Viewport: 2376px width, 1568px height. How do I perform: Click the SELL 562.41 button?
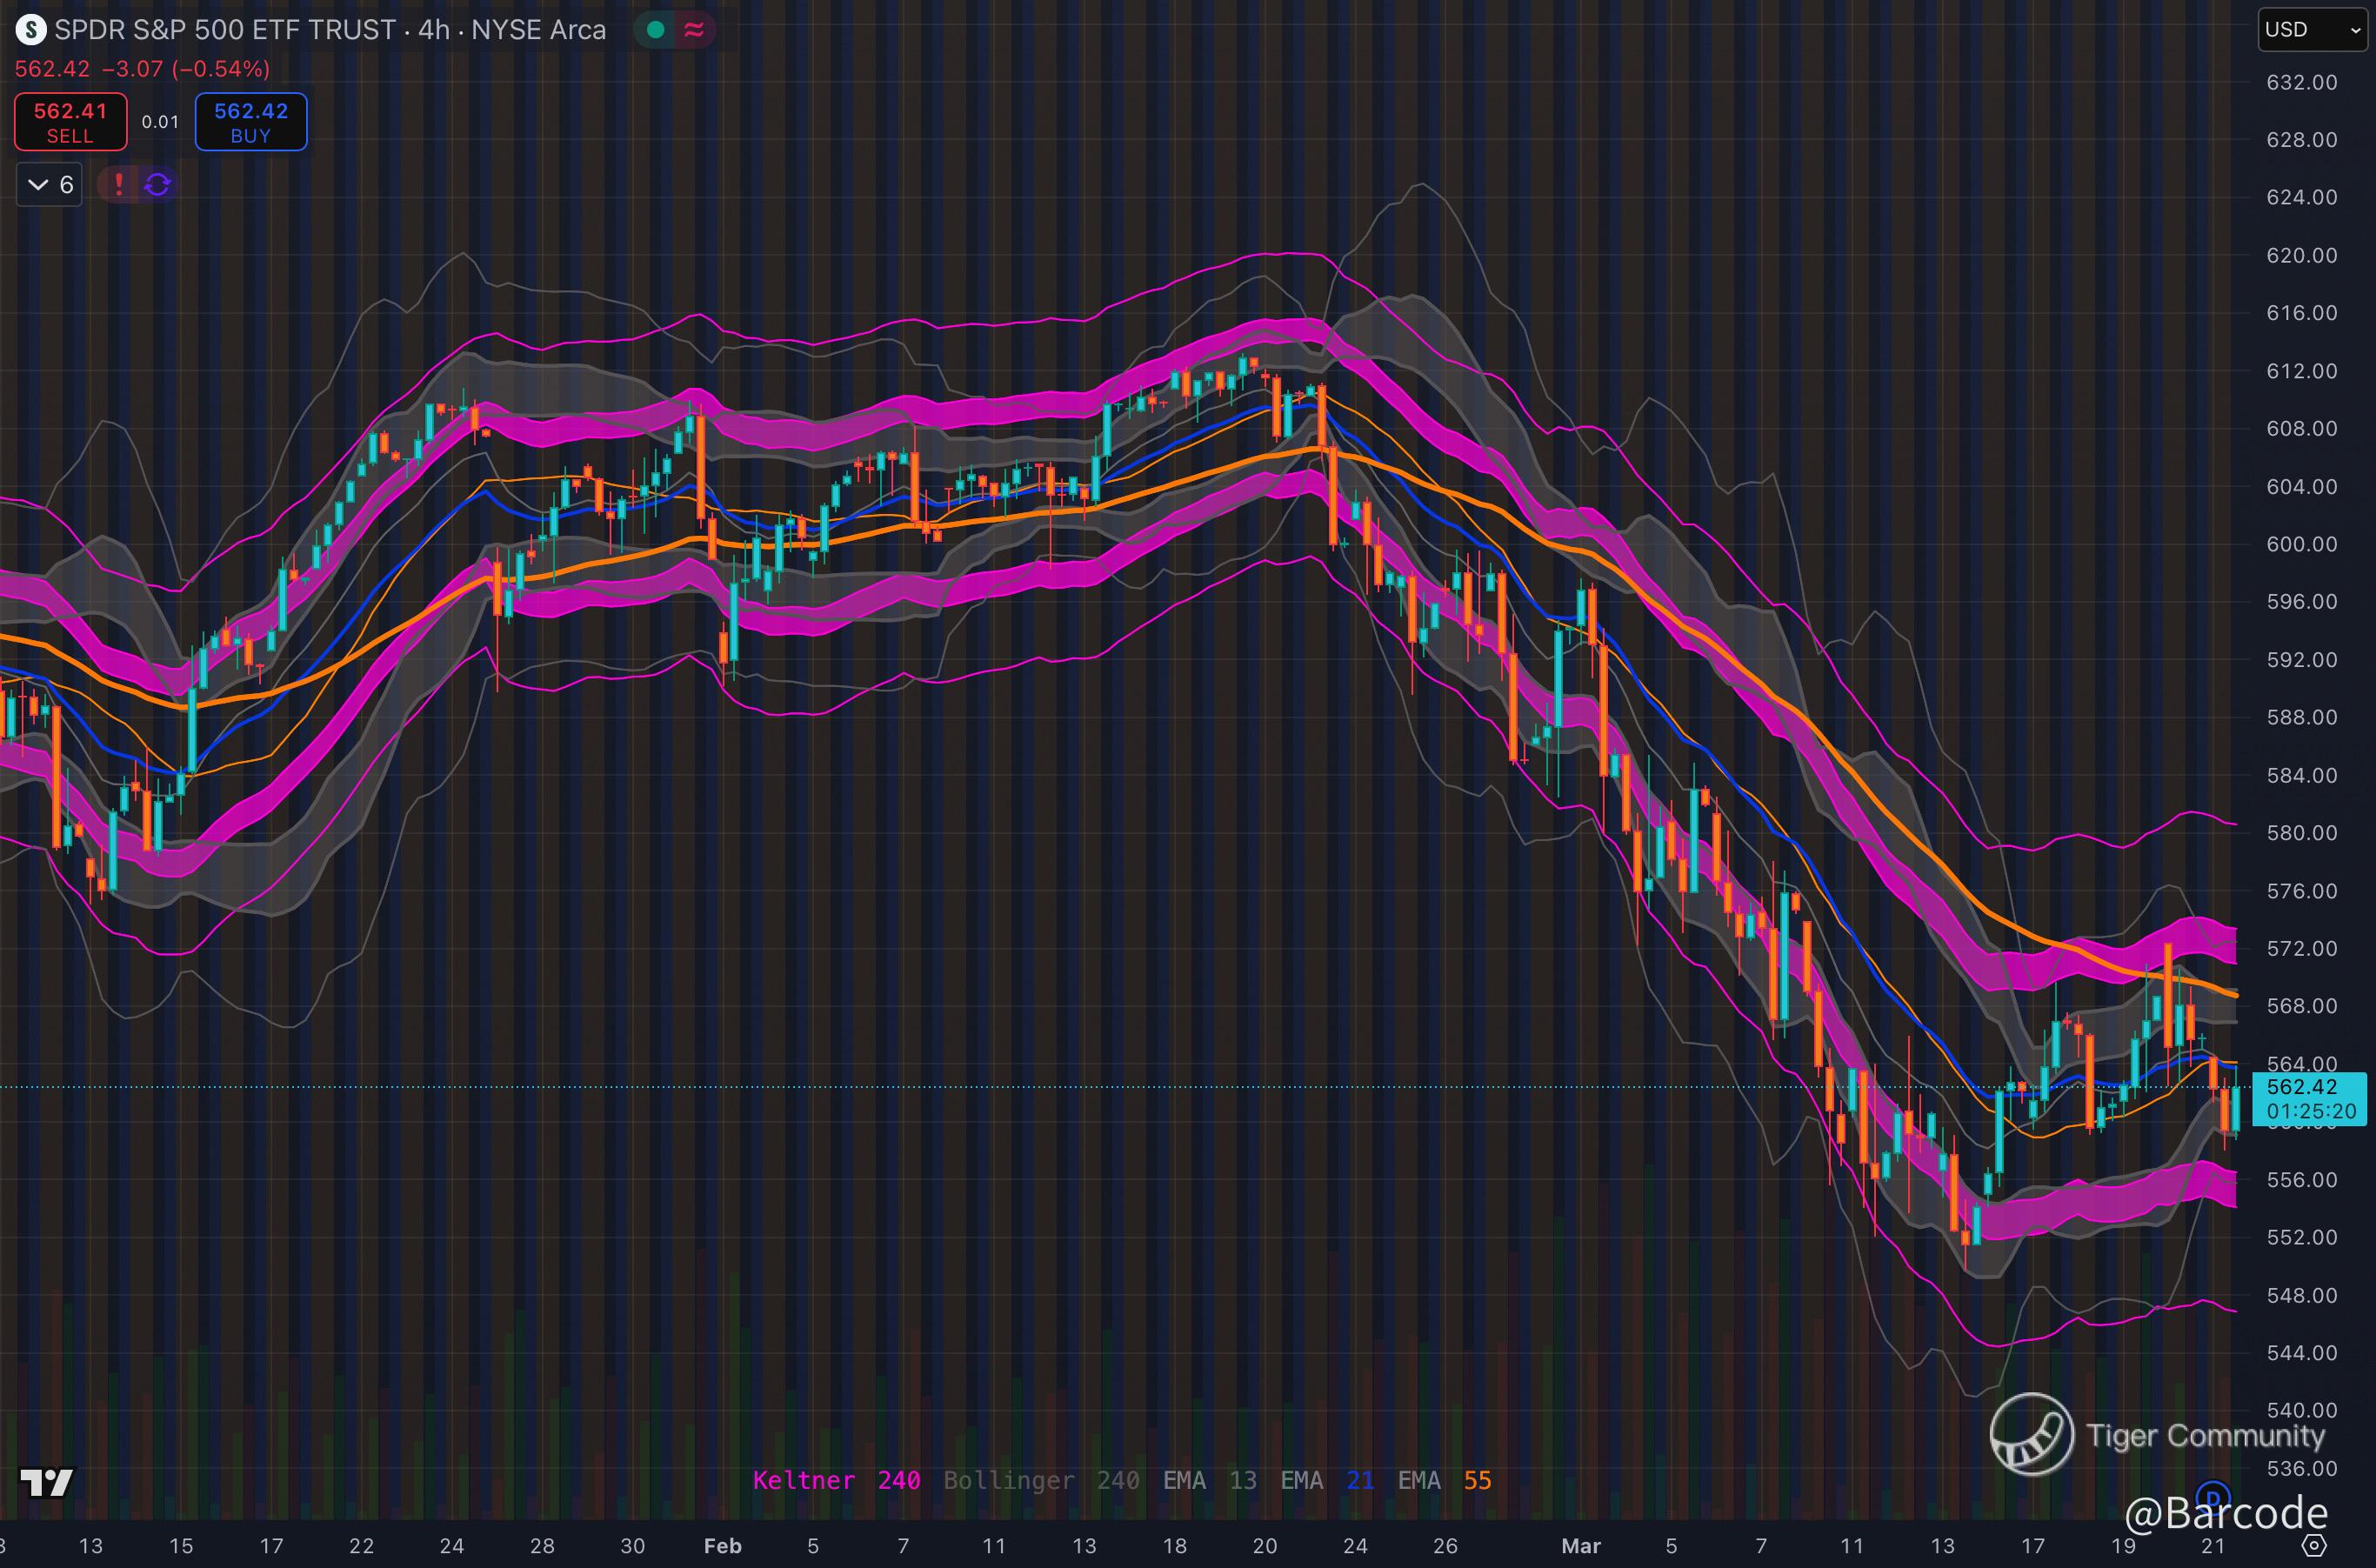(70, 122)
